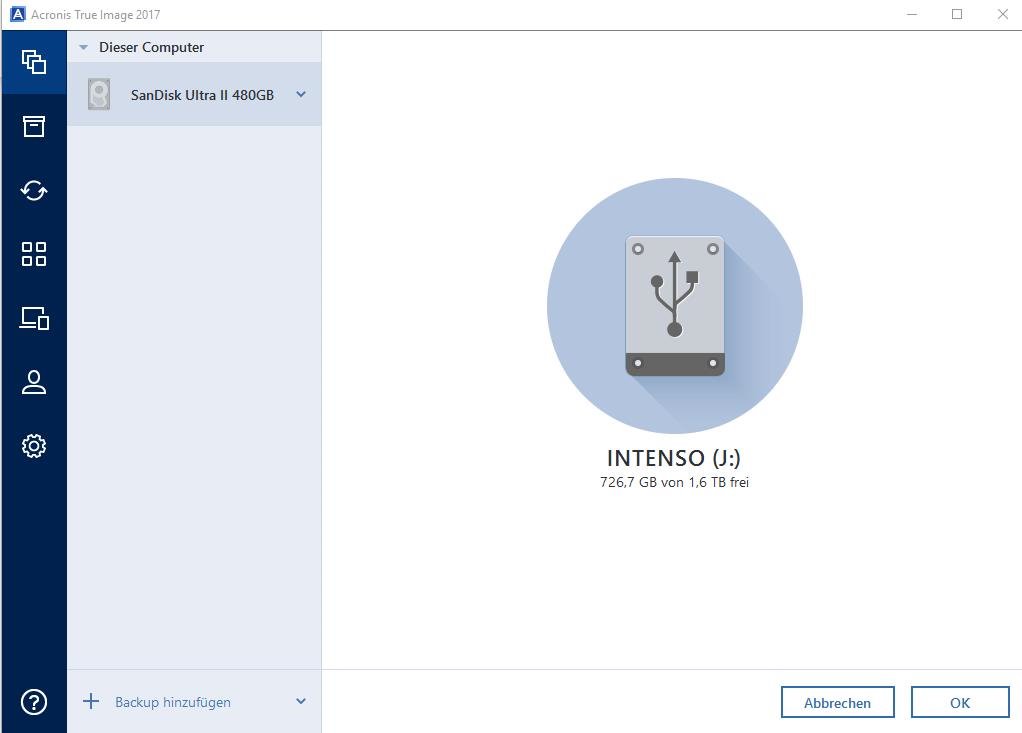1022x733 pixels.
Task: Click Backup hinzufügen label
Action: (x=173, y=702)
